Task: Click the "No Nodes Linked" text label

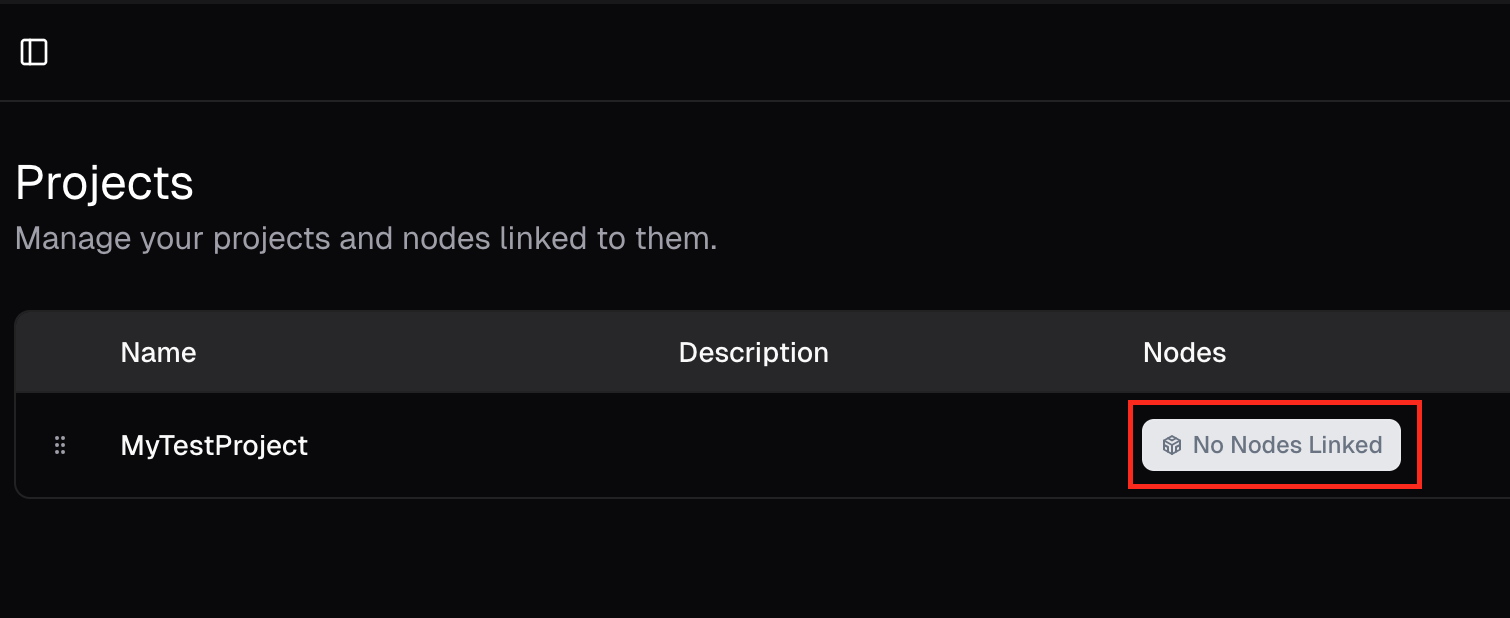Action: point(1287,445)
